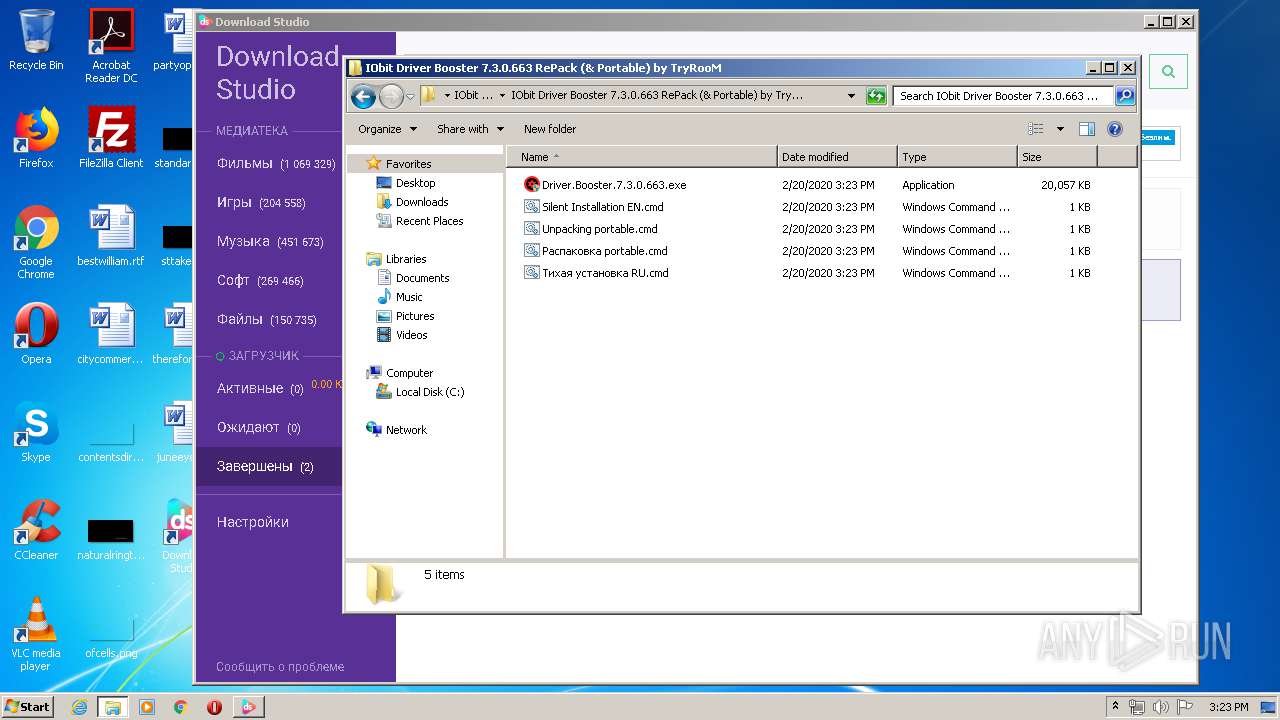Viewport: 1280px width, 720px height.
Task: Open Opera desktop shortcut
Action: (36, 334)
